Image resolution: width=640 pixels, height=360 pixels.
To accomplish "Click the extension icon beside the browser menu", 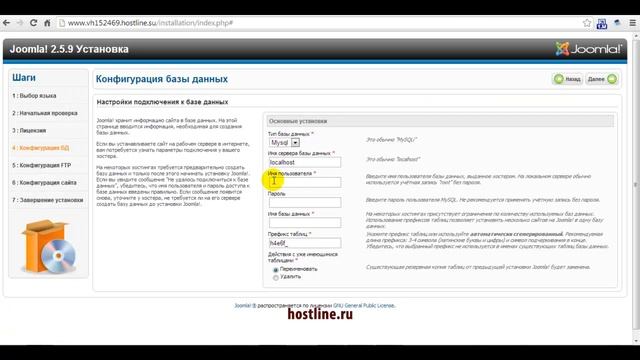I will coord(617,23).
